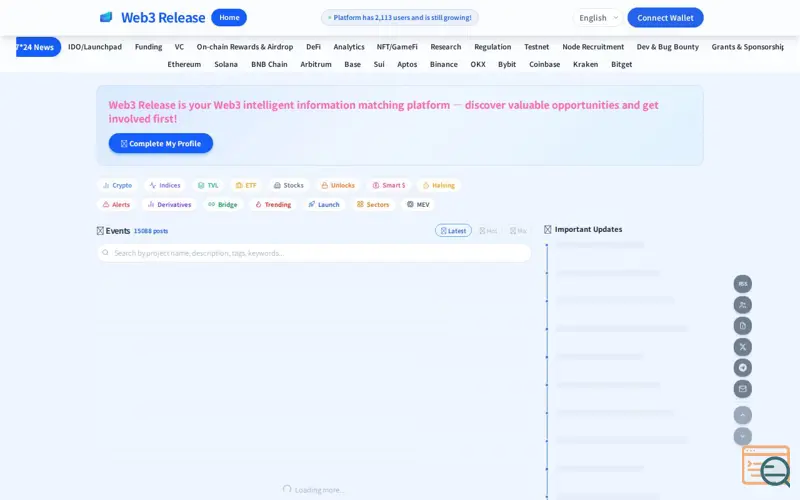Open the document floating icon
Screen dimensions: 800x500
[742, 326]
